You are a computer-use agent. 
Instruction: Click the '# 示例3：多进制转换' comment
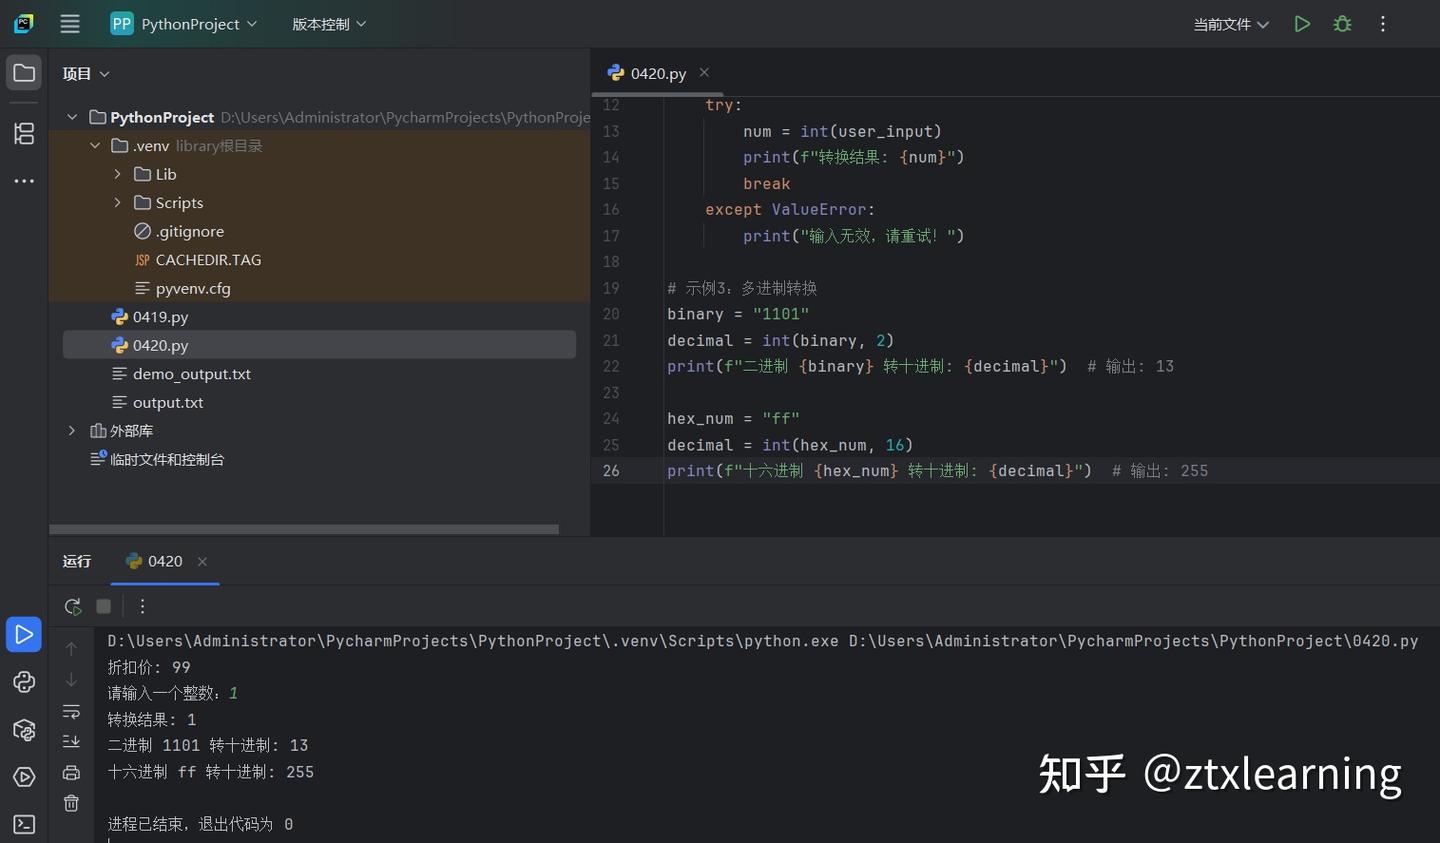pos(742,288)
